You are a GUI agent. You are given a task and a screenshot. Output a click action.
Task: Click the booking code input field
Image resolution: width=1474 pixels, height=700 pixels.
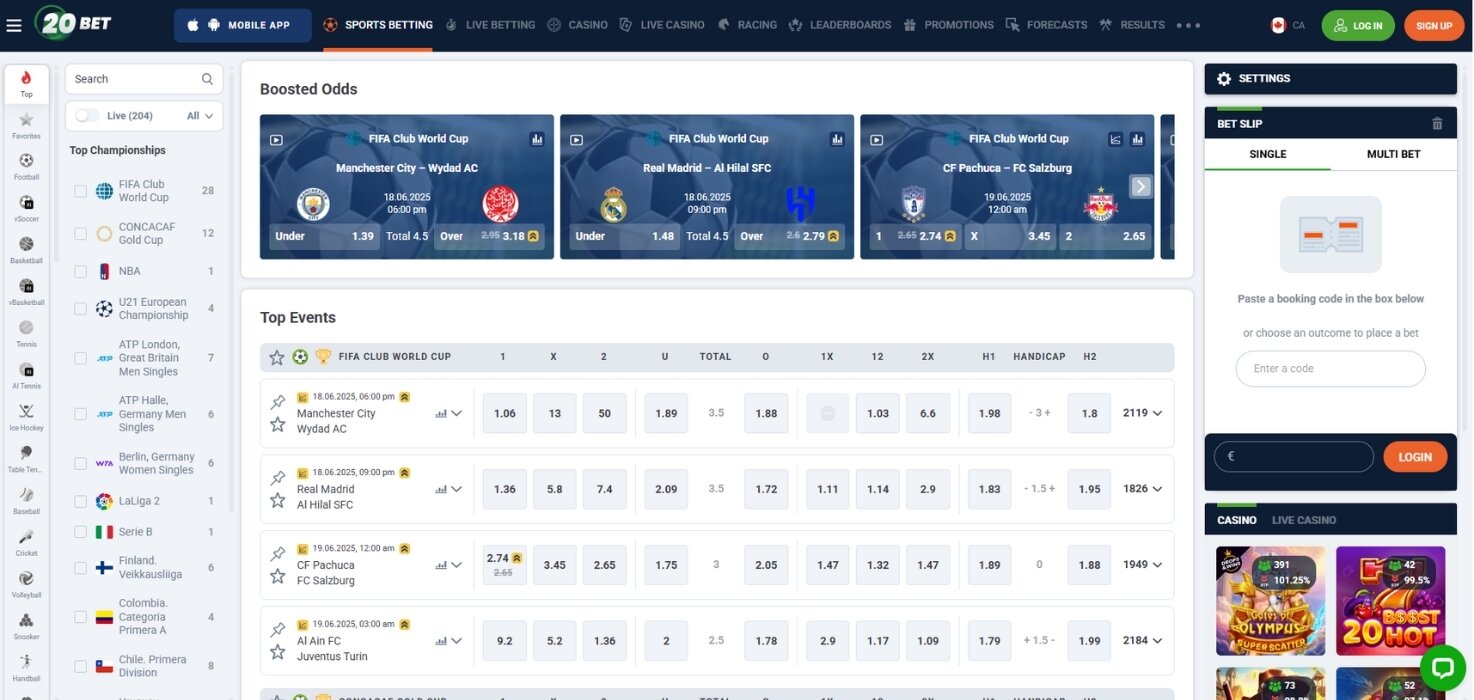pyautogui.click(x=1330, y=368)
